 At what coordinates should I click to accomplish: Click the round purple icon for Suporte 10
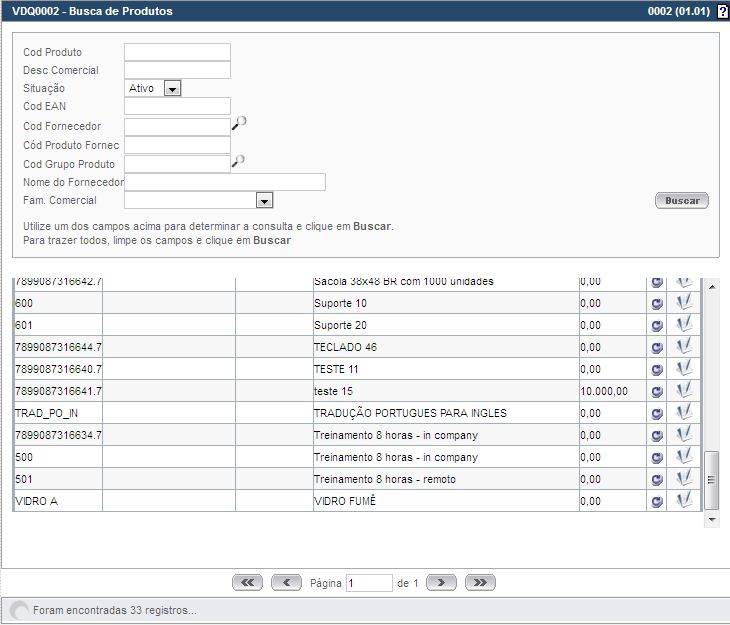(x=657, y=304)
